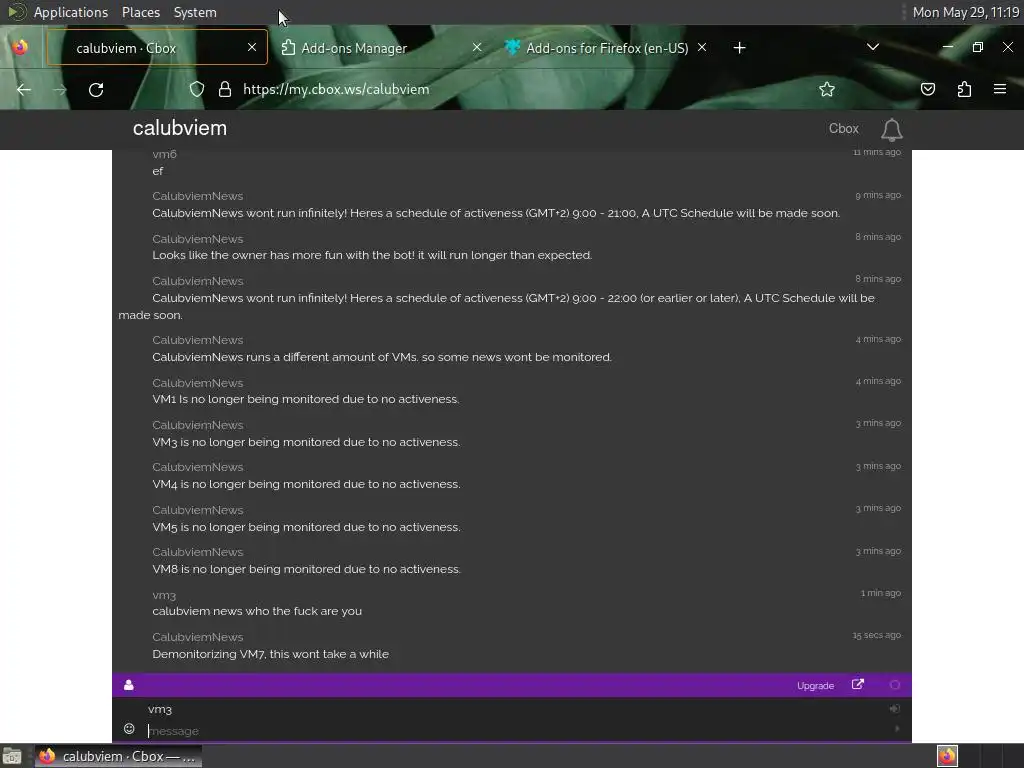Switch to Add-ons for Firefox tab

(x=606, y=48)
